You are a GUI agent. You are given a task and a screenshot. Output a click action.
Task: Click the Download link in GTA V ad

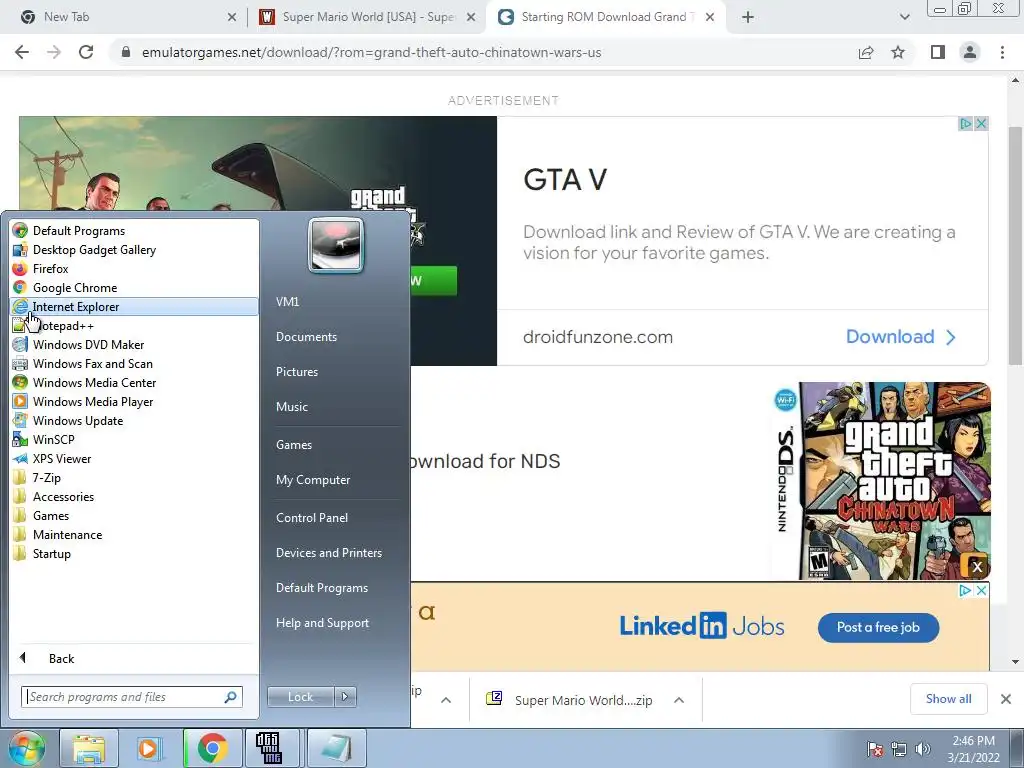click(901, 336)
